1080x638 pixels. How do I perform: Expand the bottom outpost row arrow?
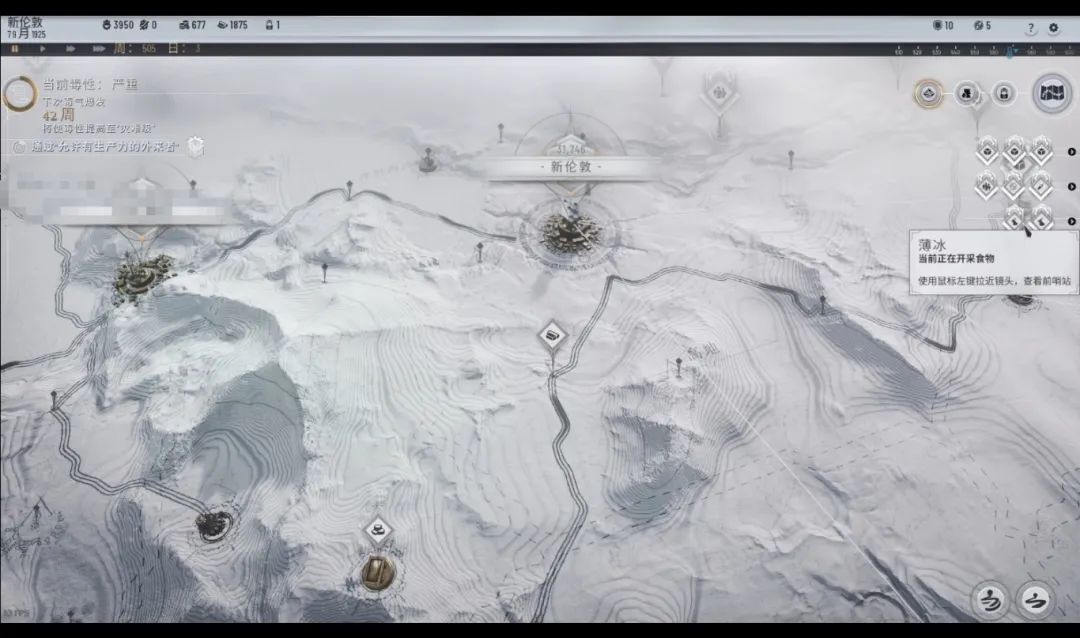pos(1071,221)
